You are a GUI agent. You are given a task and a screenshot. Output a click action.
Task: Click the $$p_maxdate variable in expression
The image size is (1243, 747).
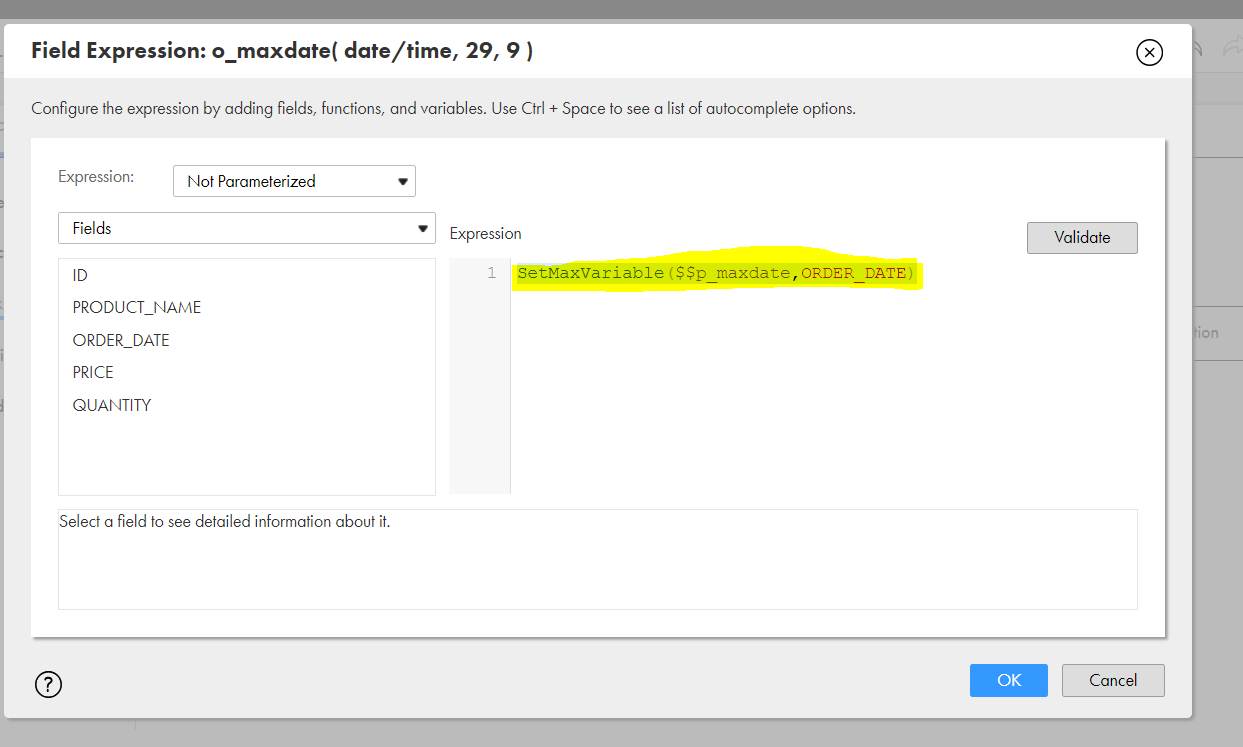pyautogui.click(x=733, y=273)
